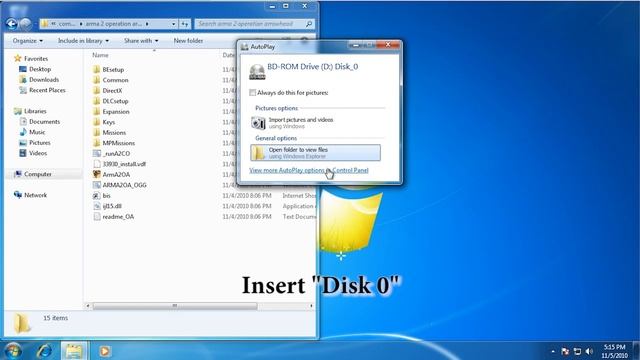Viewport: 640px width, 360px height.
Task: Click the horizontal scrollbar thumb in Explorer
Action: coord(175,306)
